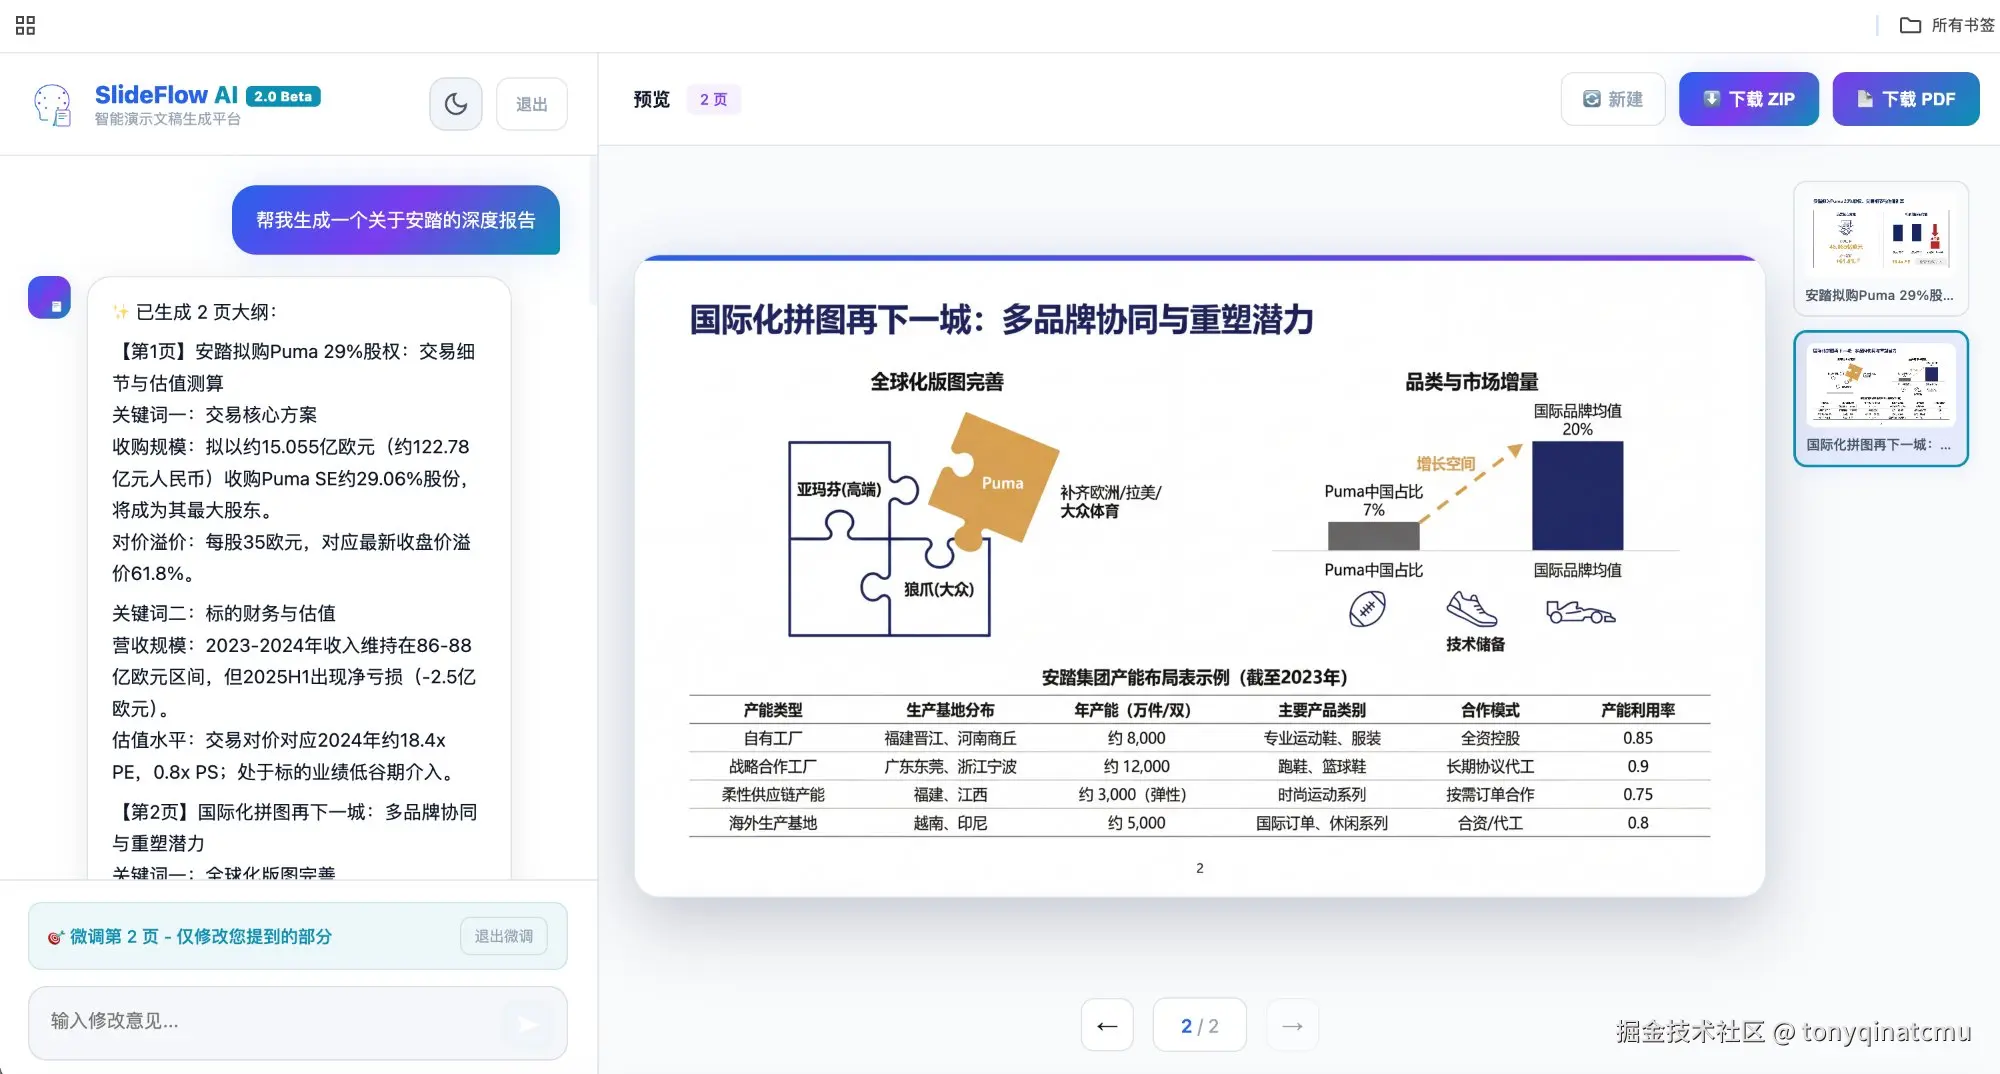Create a new presentation with 新建
Image resolution: width=2000 pixels, height=1074 pixels.
1613,99
